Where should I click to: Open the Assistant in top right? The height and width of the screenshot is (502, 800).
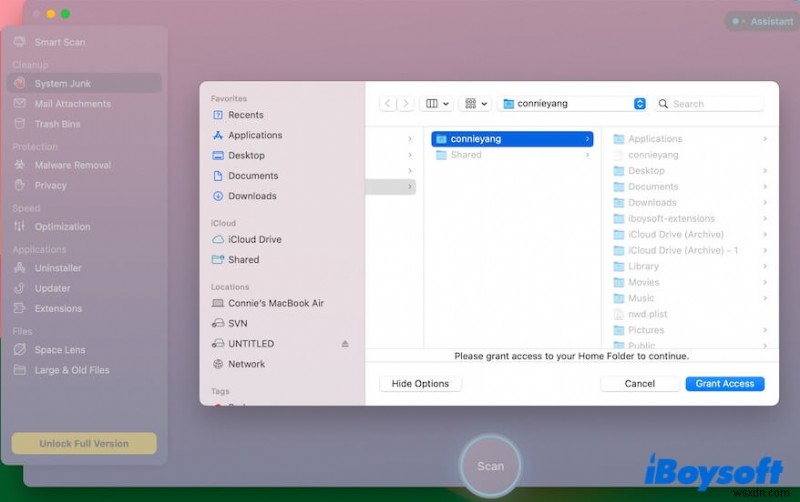pos(763,21)
